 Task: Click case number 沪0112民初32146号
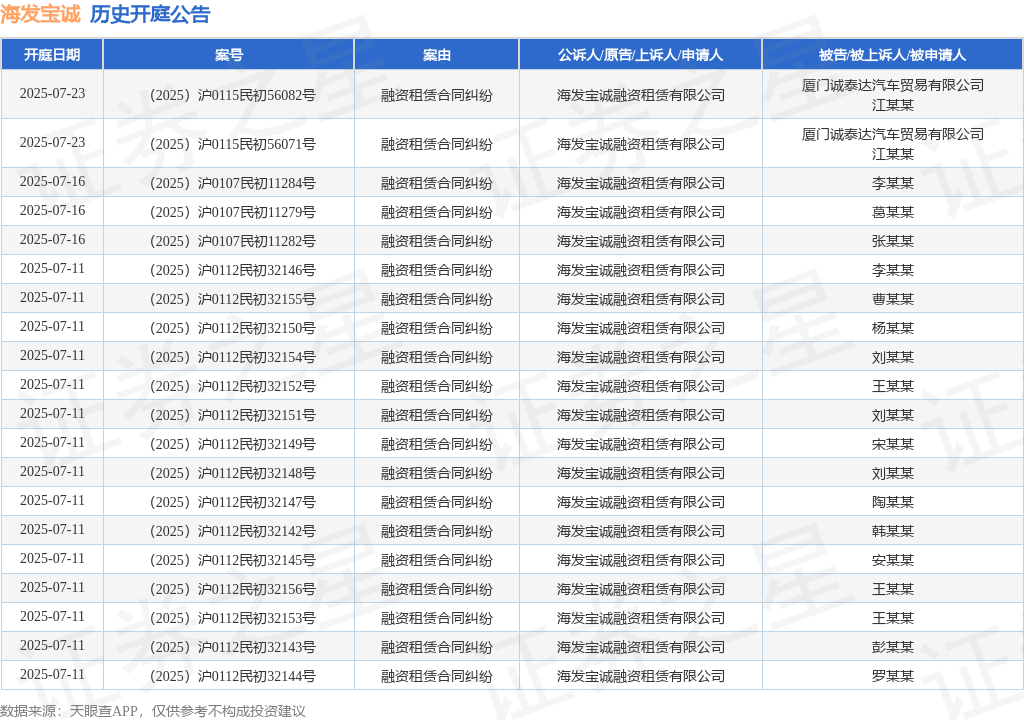tap(232, 270)
